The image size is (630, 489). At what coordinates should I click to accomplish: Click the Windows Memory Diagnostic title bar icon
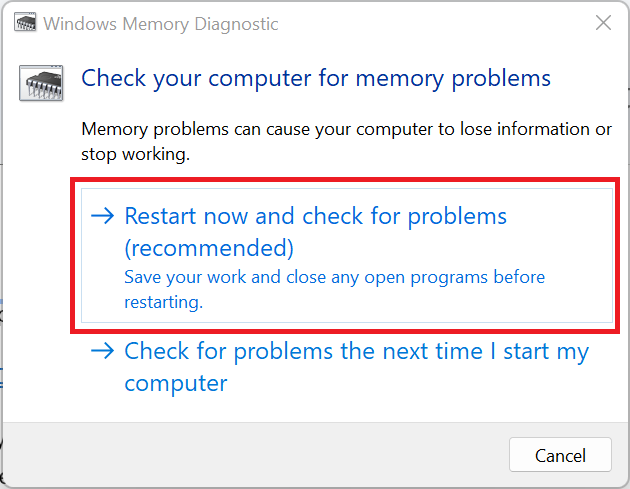pos(27,24)
